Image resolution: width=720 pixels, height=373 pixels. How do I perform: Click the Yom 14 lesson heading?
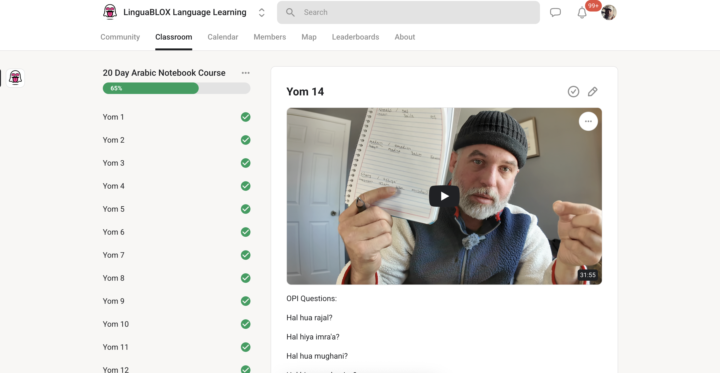point(305,92)
